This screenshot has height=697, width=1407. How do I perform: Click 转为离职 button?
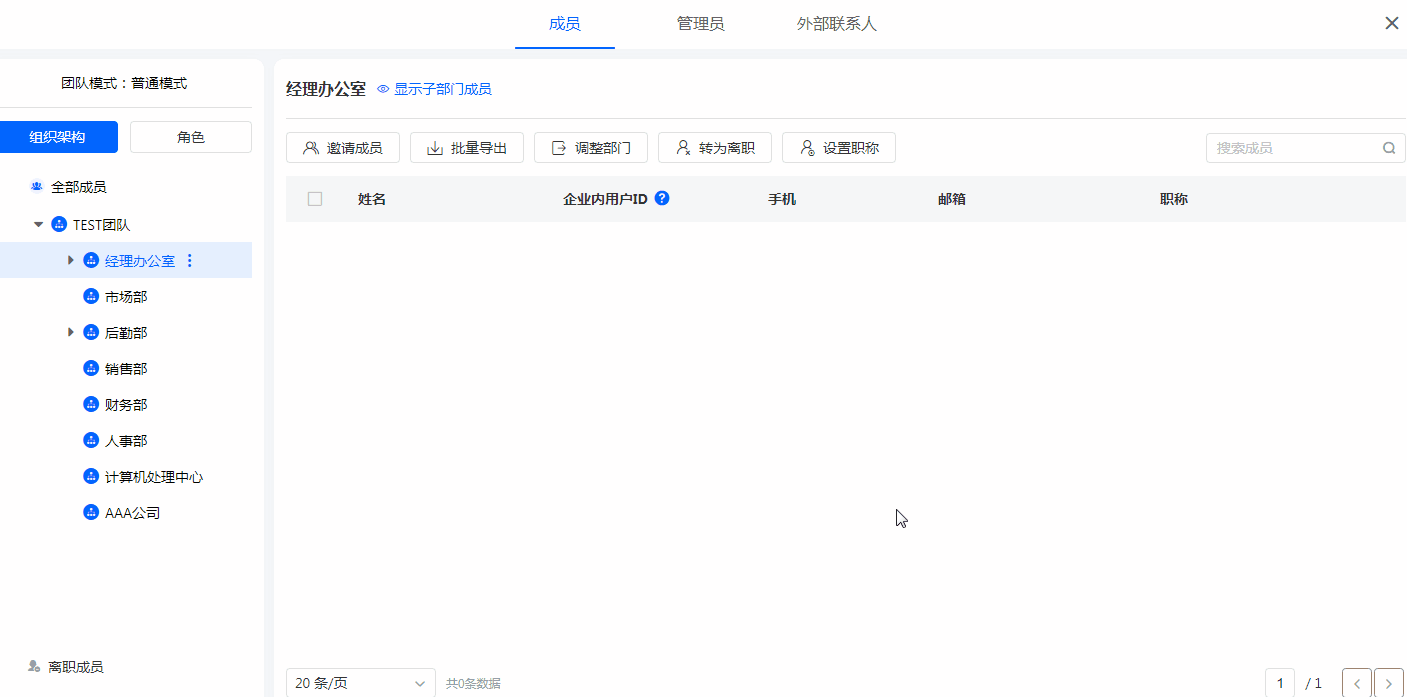point(714,148)
